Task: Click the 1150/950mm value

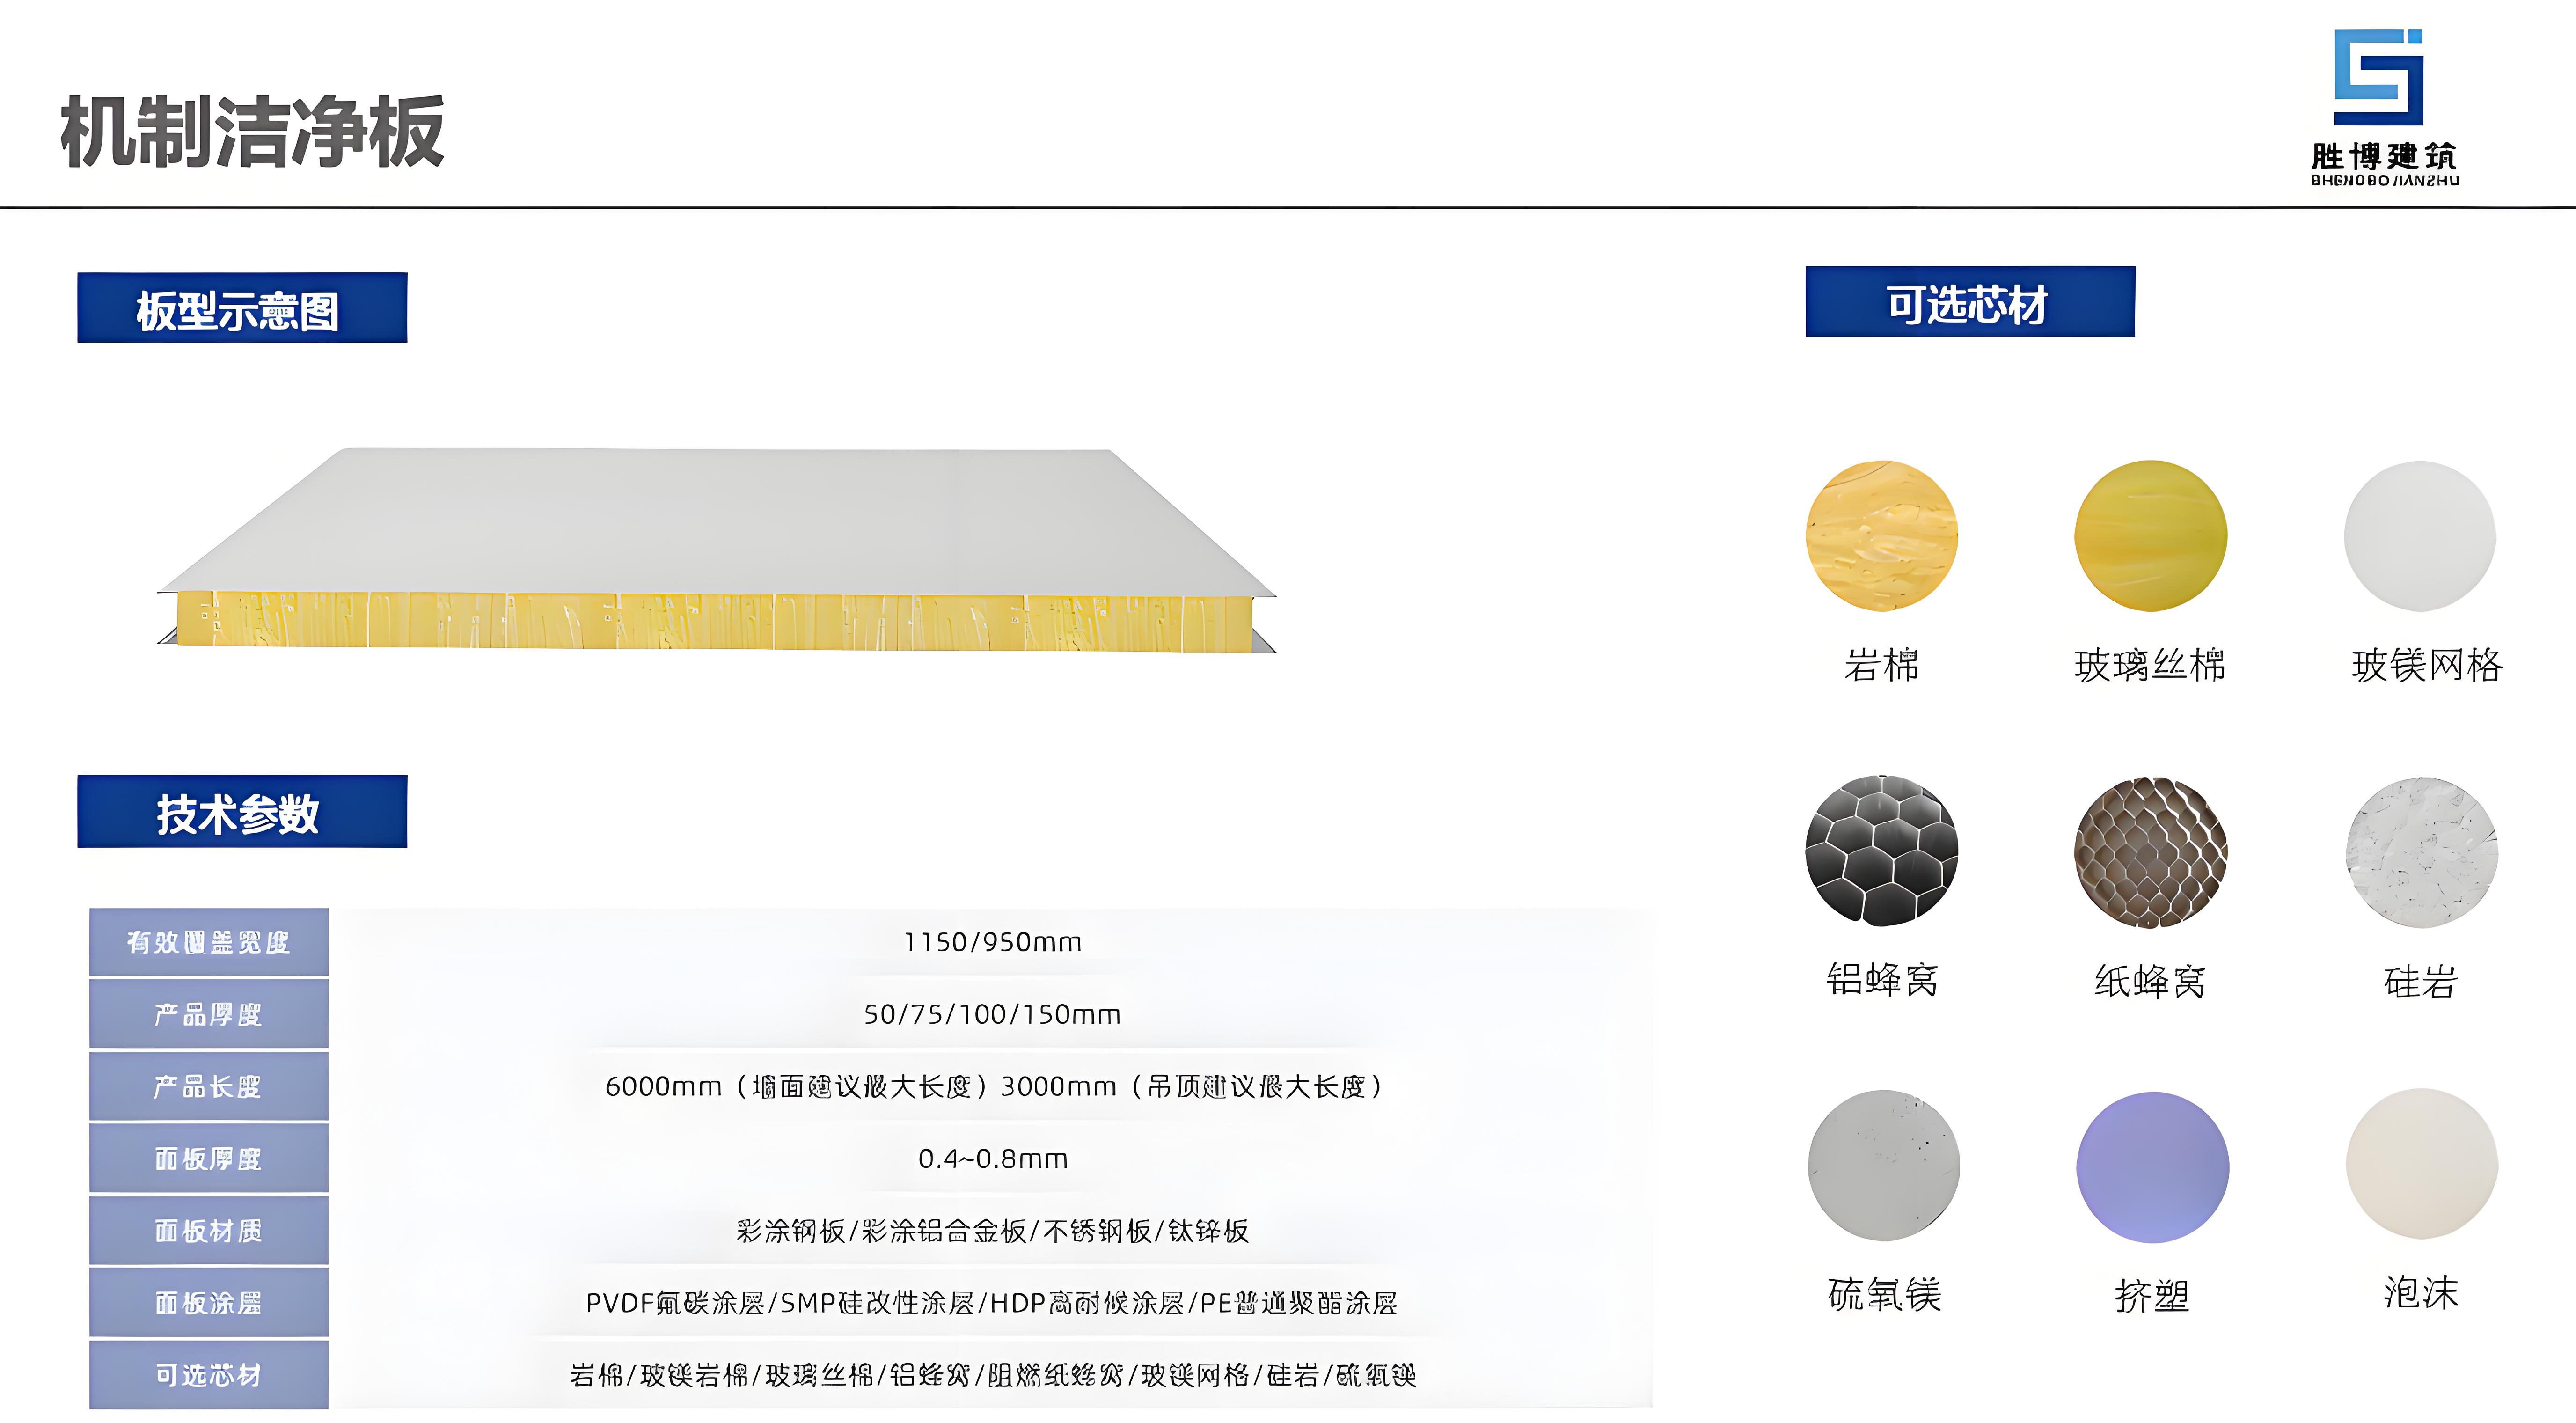Action: (x=993, y=942)
